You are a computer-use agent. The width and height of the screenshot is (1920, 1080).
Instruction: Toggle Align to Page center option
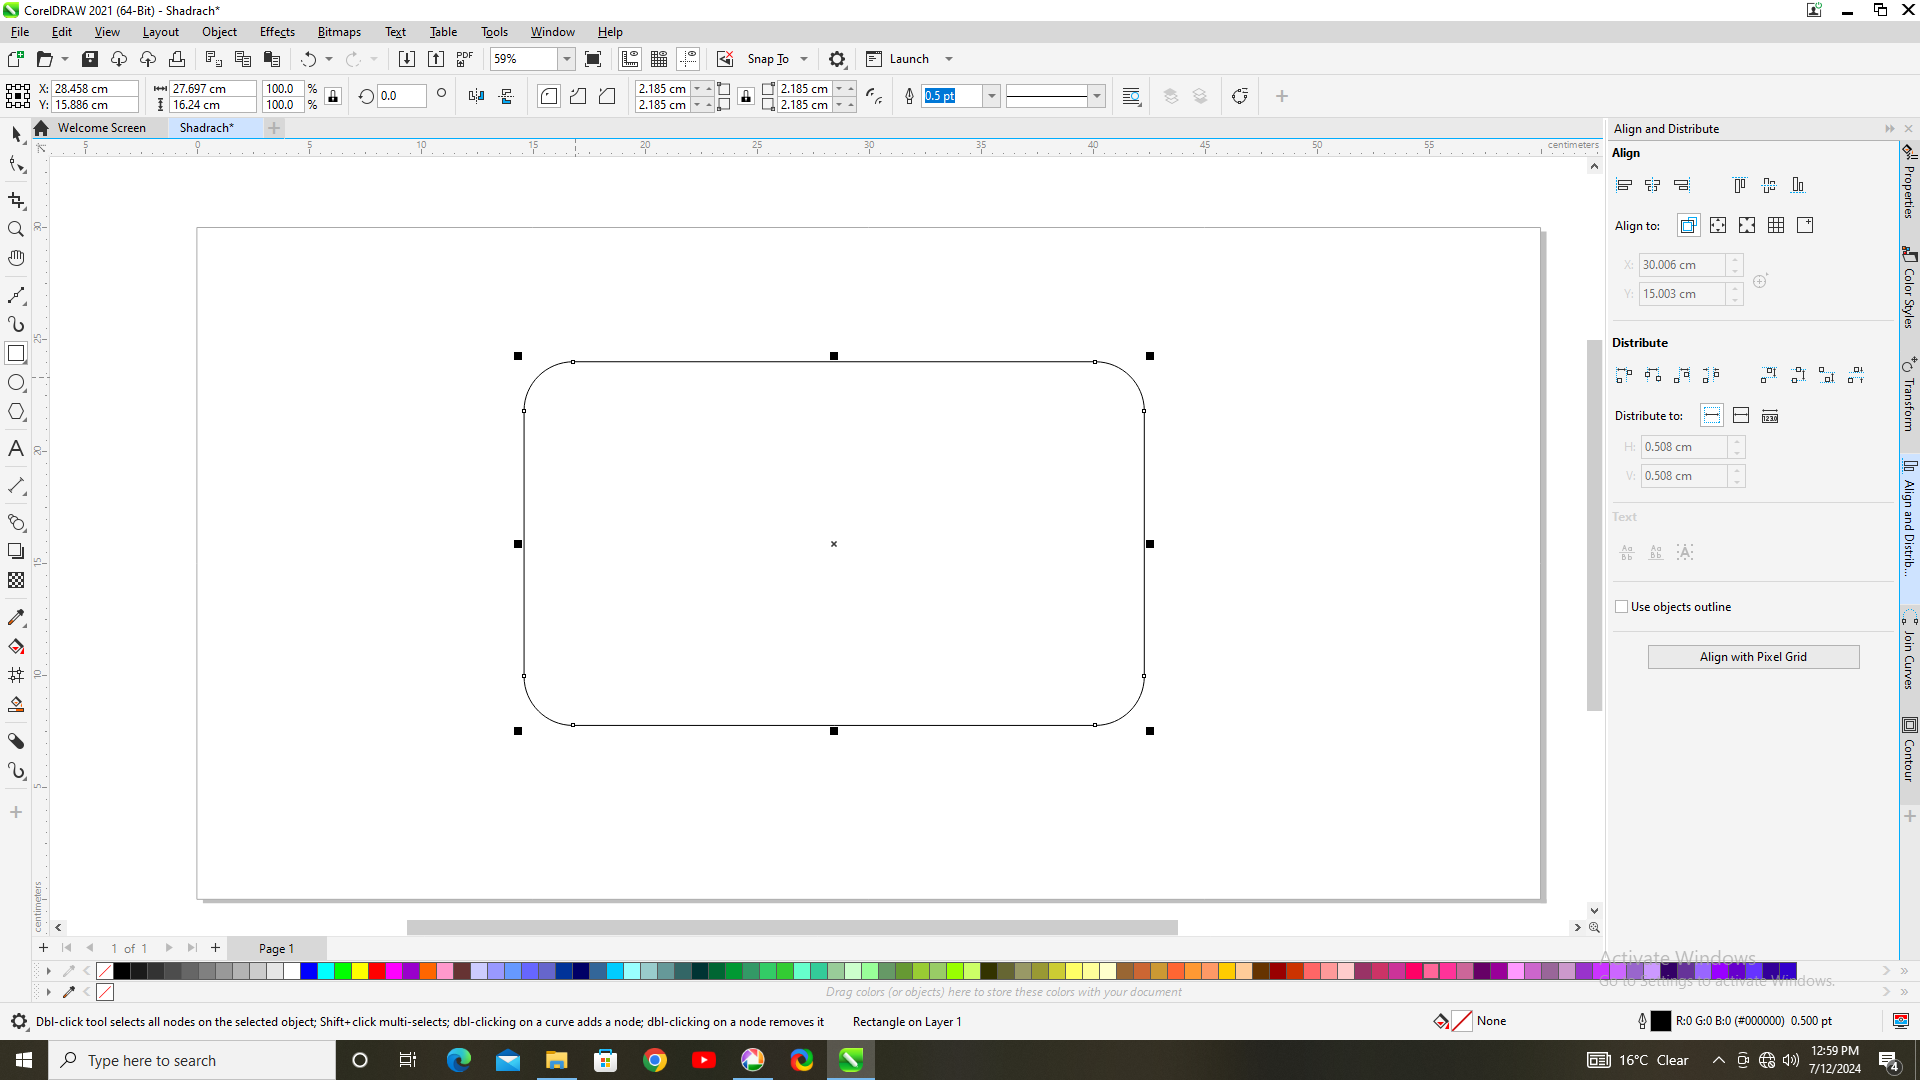coord(1747,225)
